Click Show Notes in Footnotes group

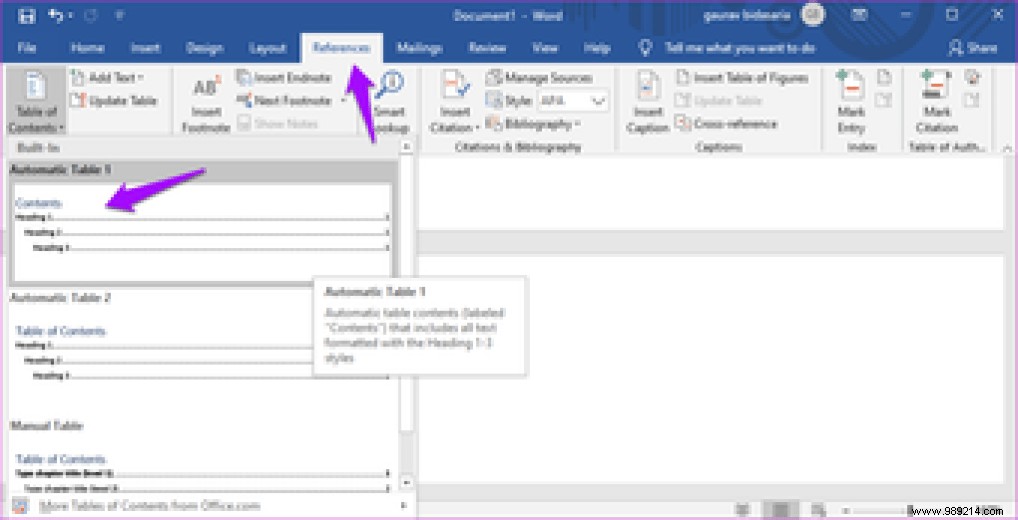[x=277, y=123]
